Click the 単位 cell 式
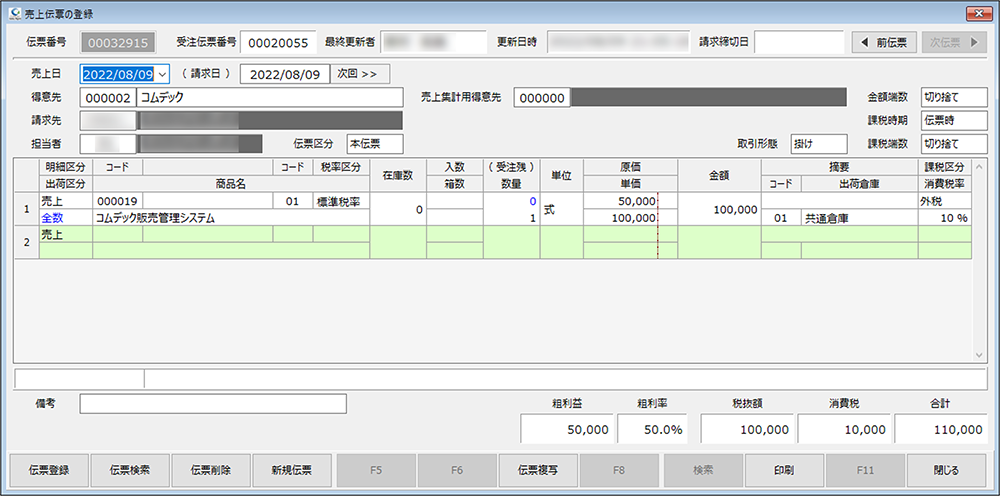 click(561, 209)
